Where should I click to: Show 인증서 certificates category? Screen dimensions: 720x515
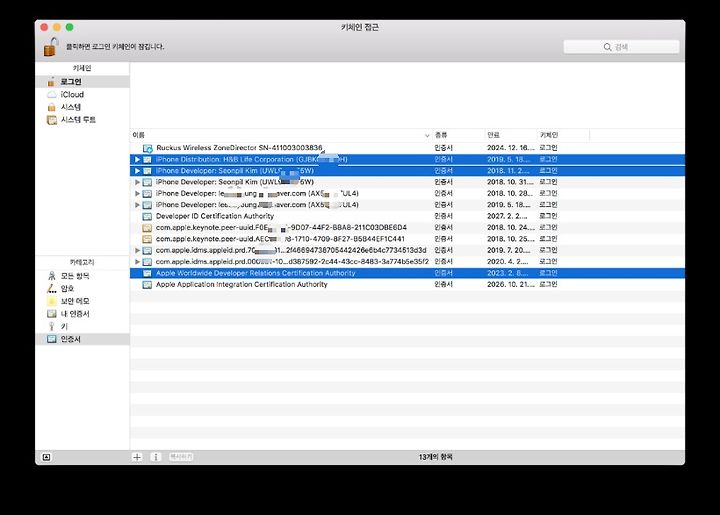click(x=83, y=339)
